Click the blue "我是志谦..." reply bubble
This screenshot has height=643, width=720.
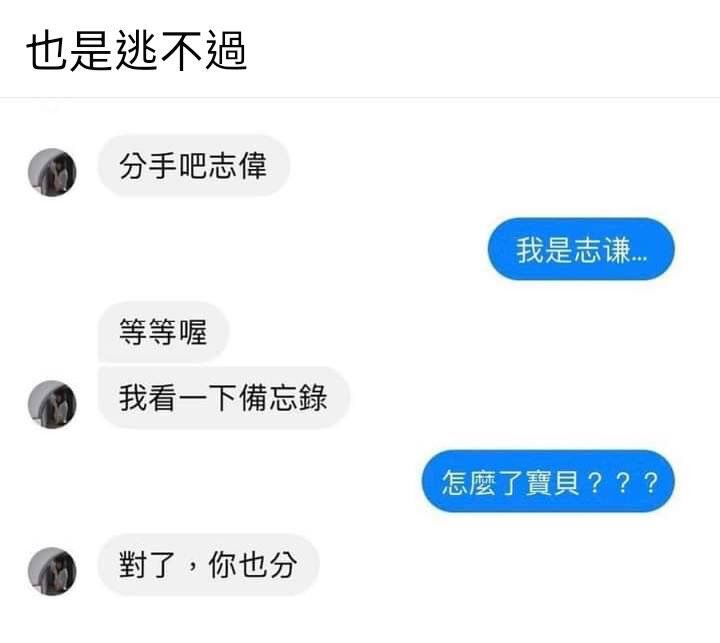(581, 249)
